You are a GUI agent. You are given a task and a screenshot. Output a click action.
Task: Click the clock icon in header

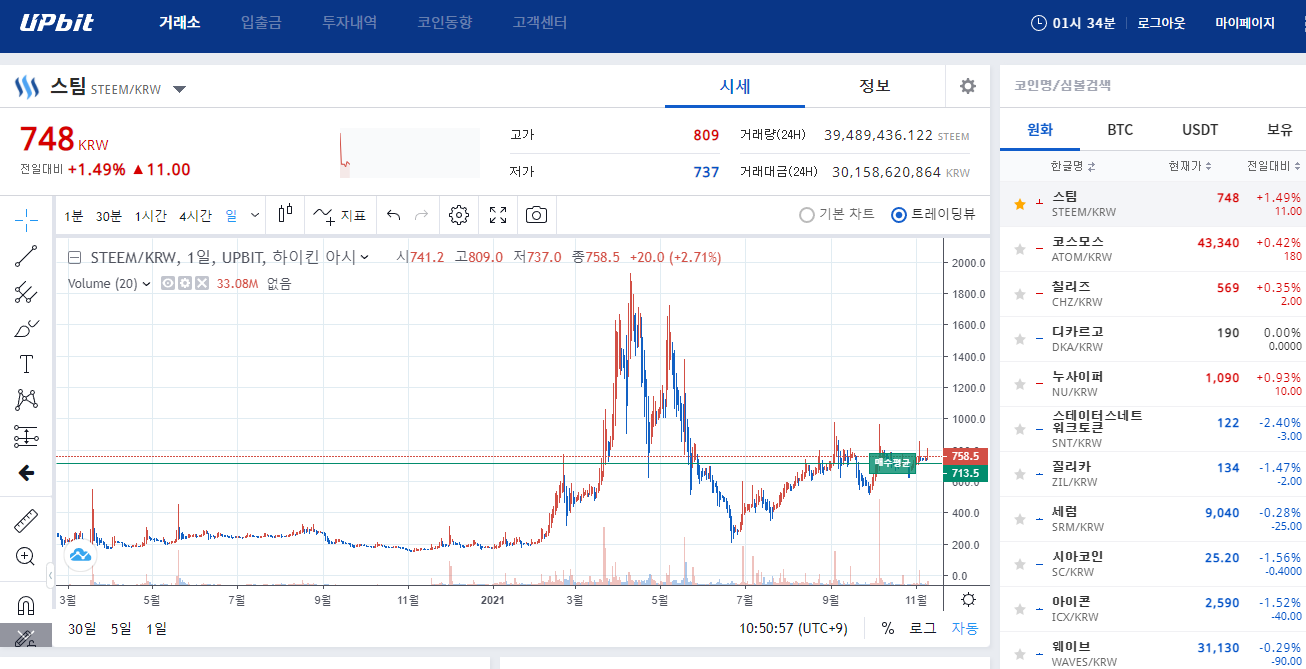pyautogui.click(x=1039, y=23)
